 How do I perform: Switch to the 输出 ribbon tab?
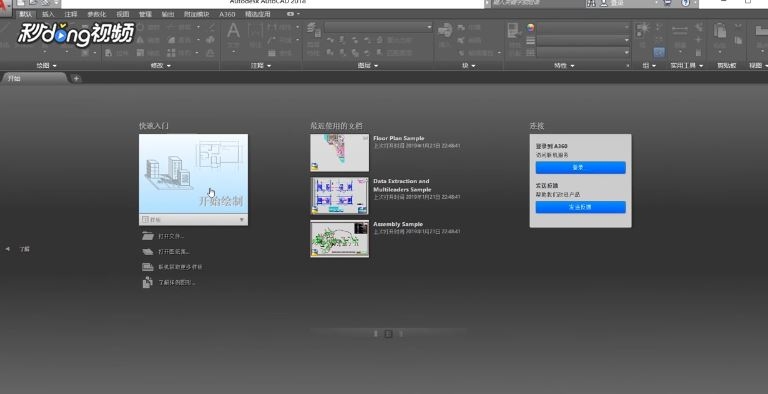click(168, 14)
